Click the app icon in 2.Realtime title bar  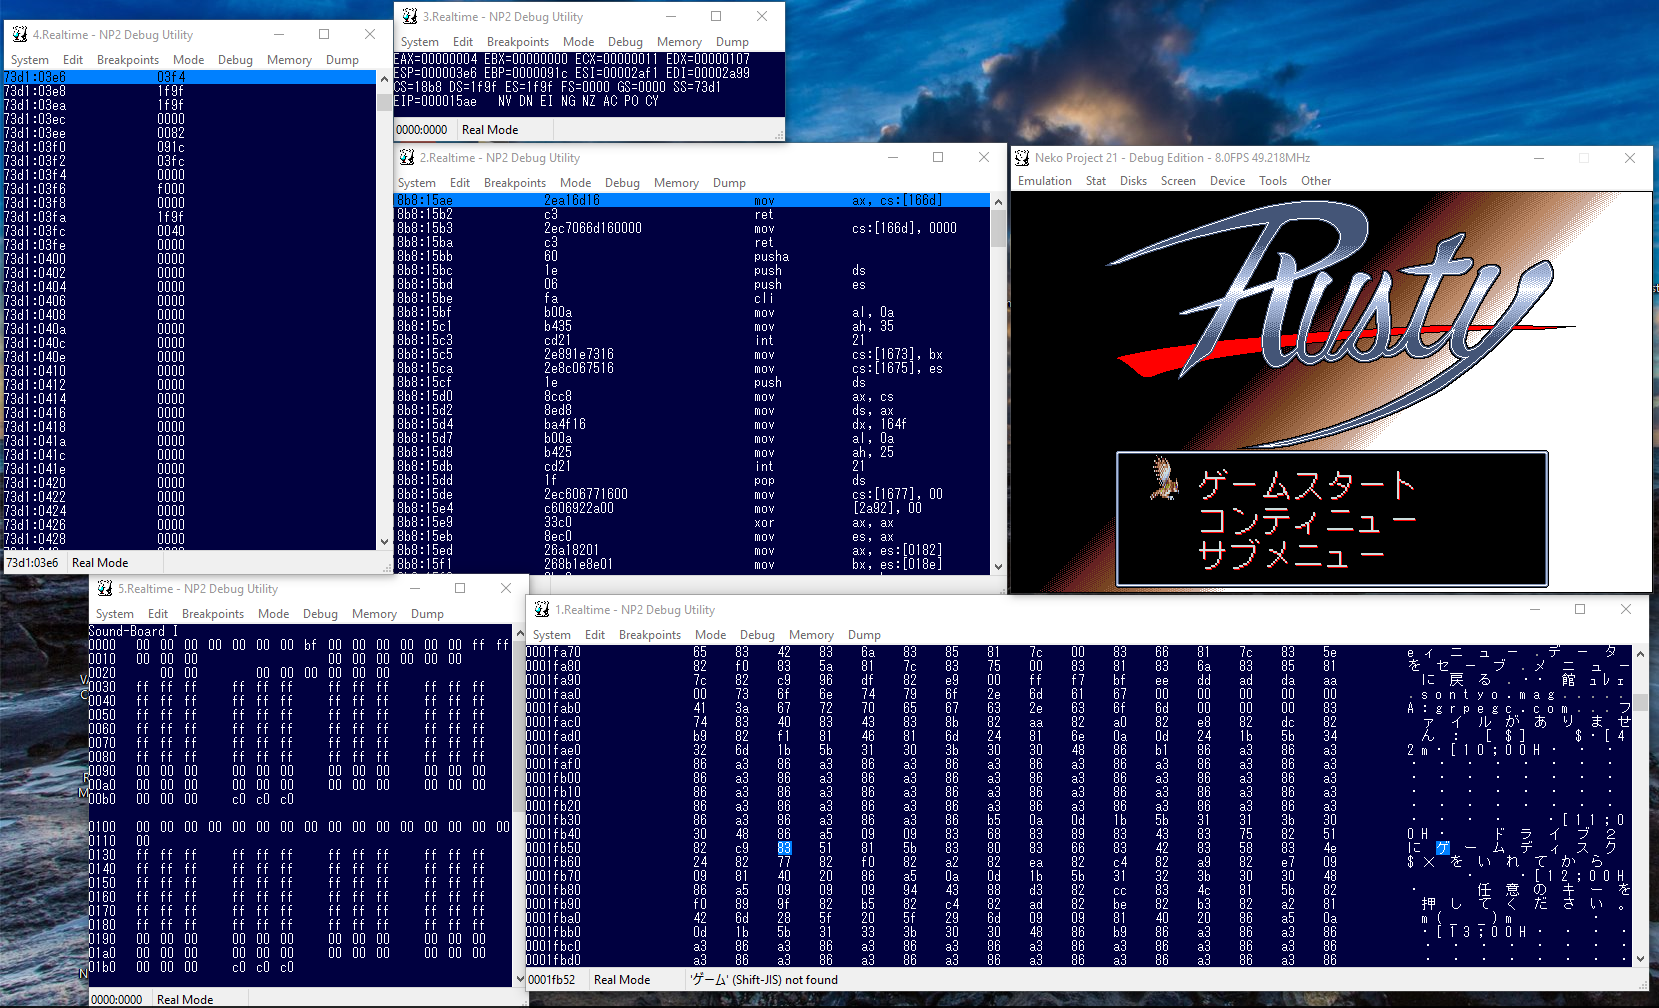(x=407, y=158)
